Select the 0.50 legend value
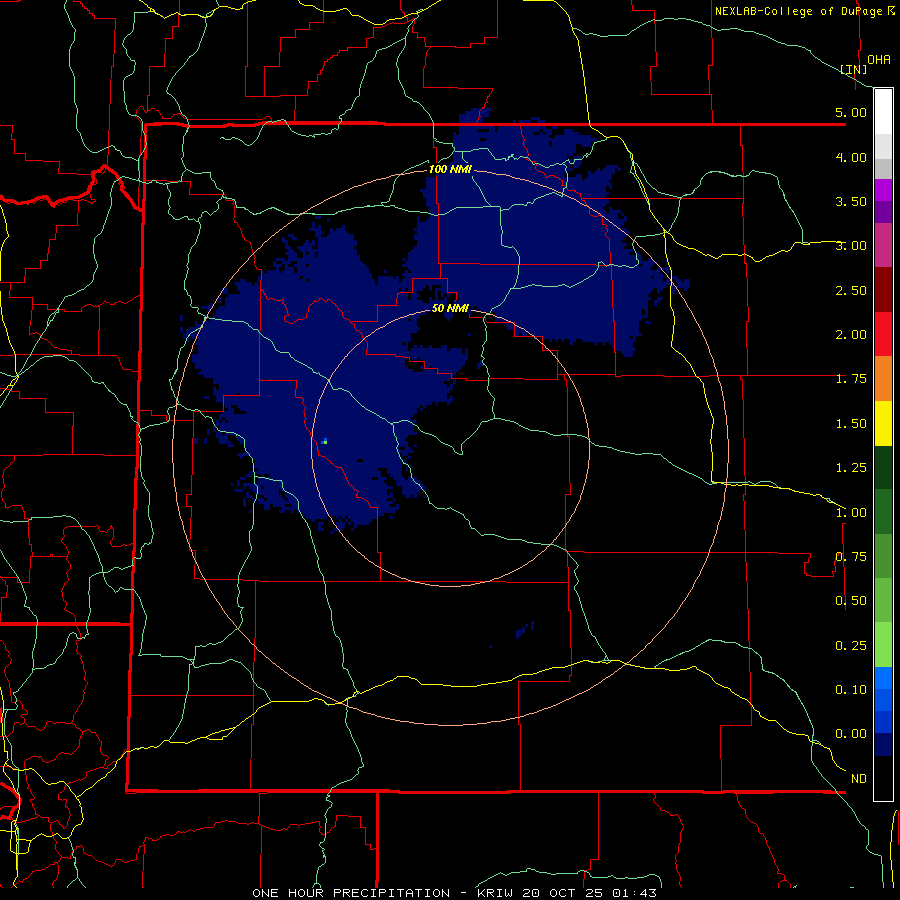 [851, 601]
